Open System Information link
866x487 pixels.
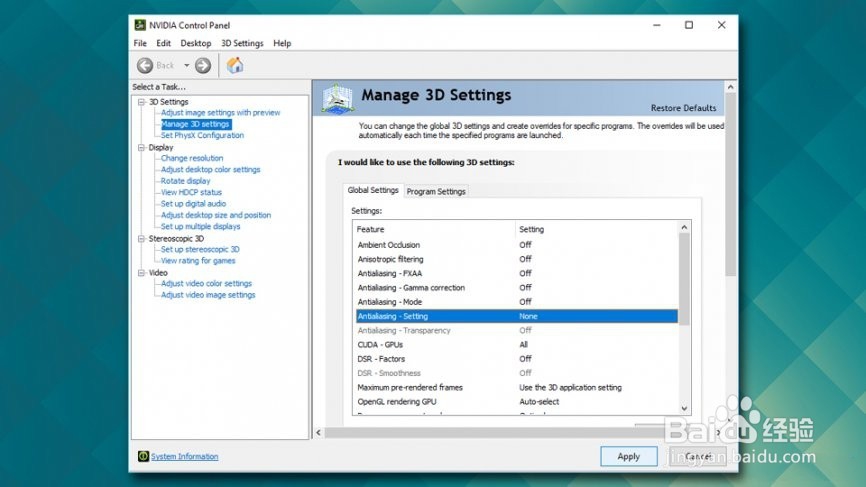[184, 457]
